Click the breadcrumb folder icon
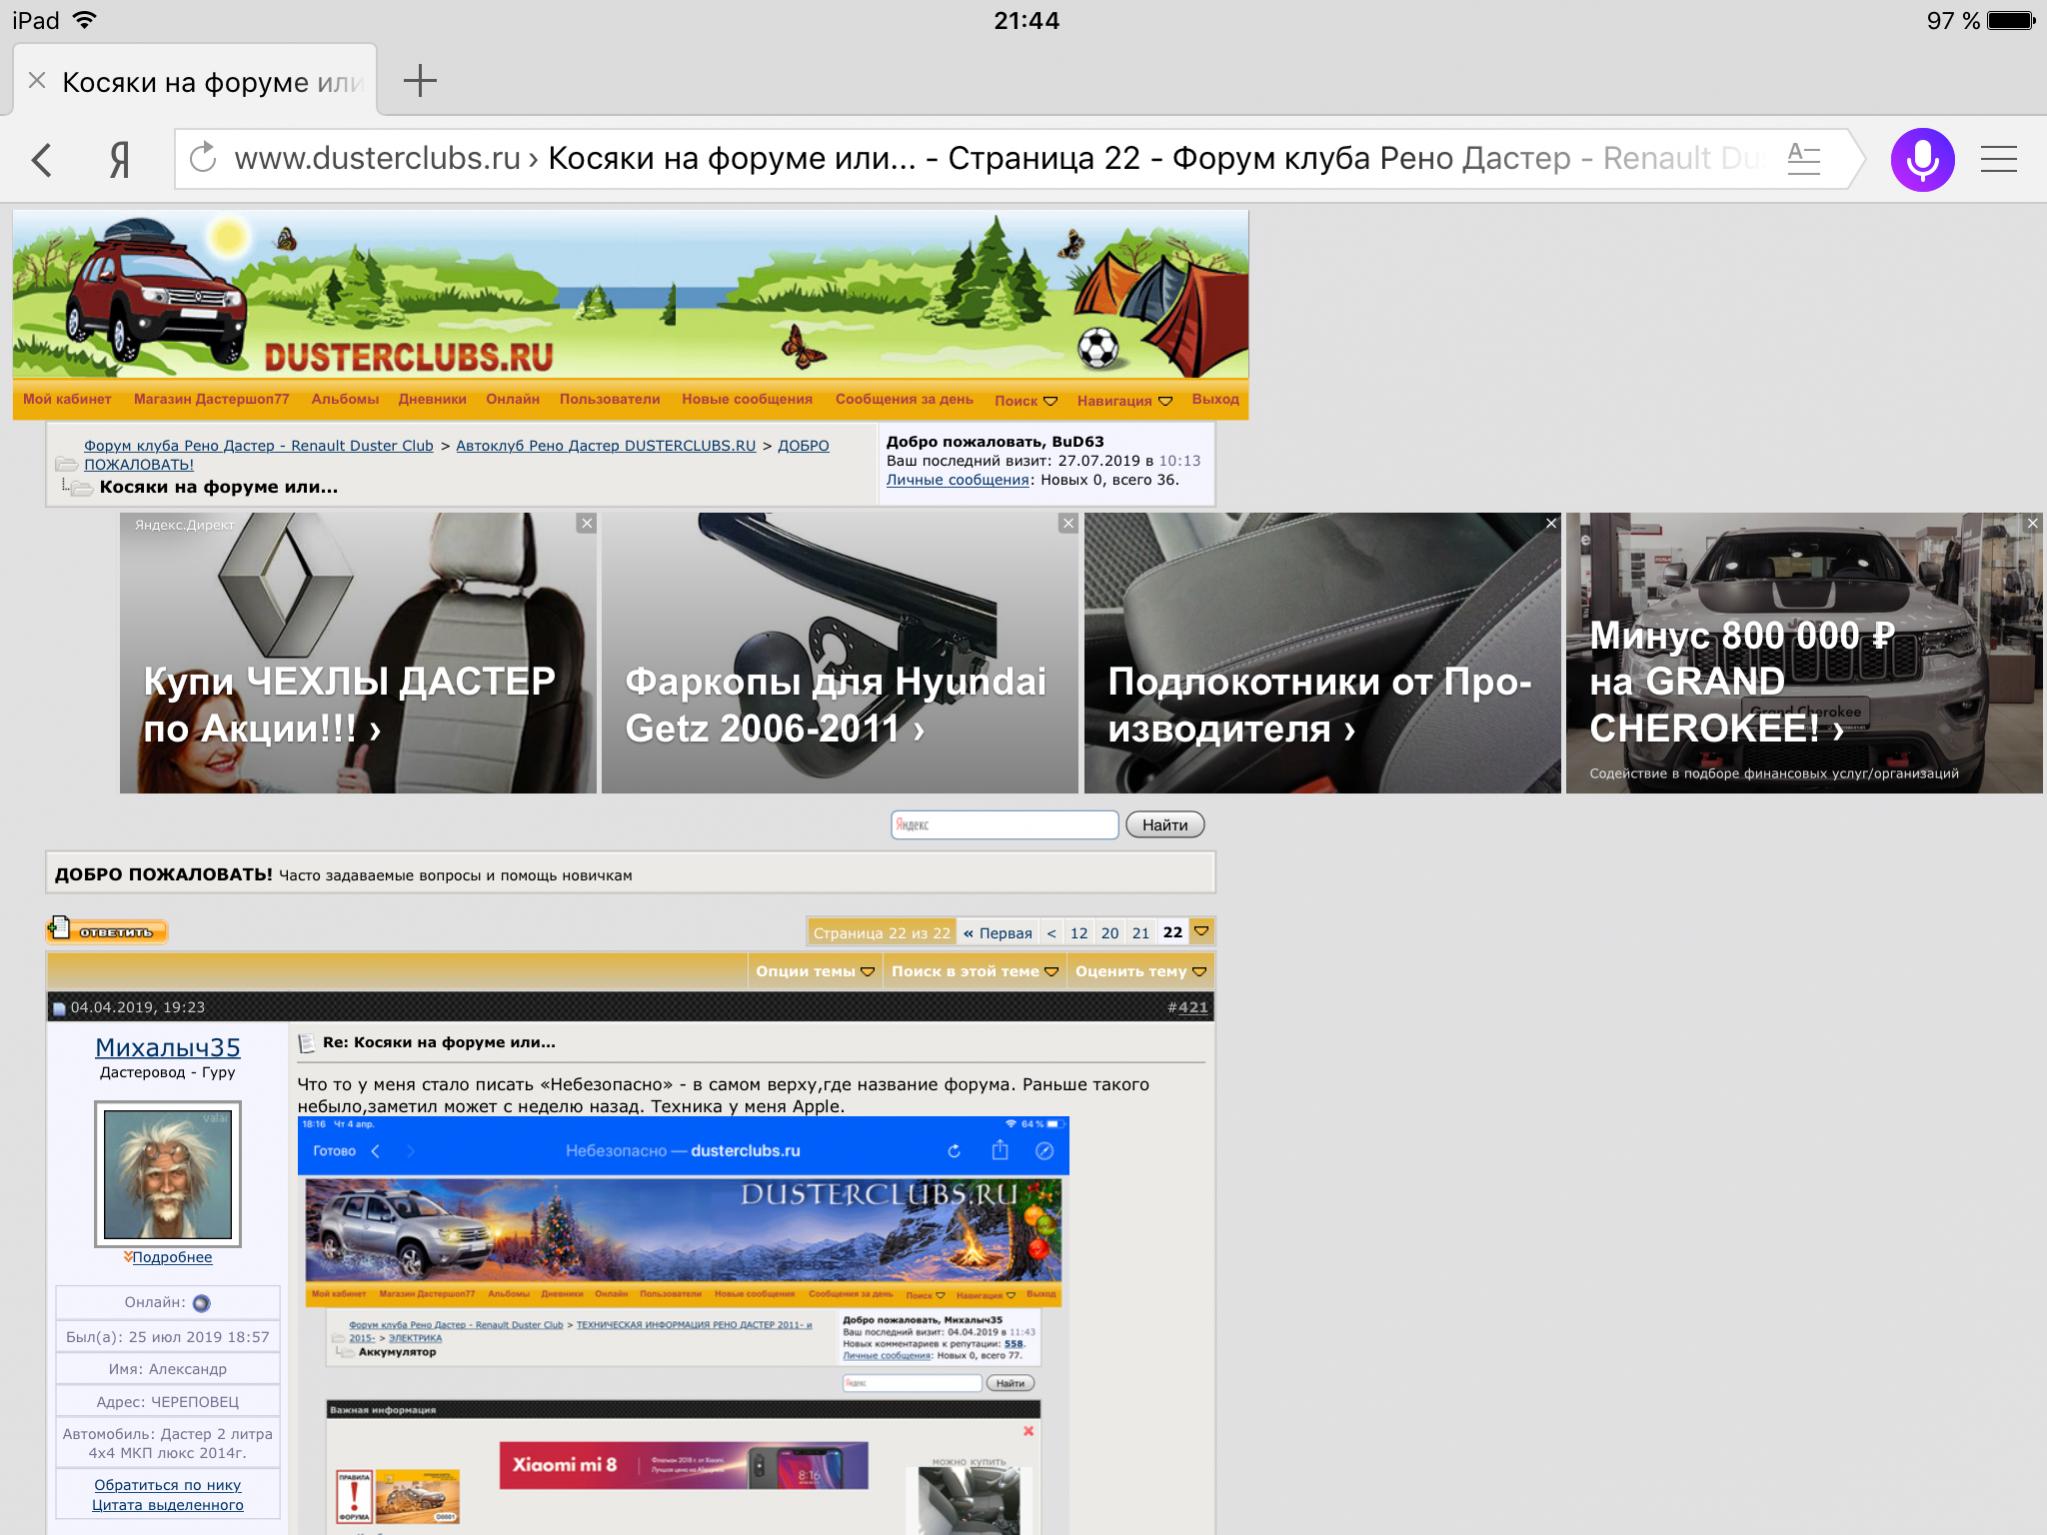The image size is (2047, 1535). 66,464
